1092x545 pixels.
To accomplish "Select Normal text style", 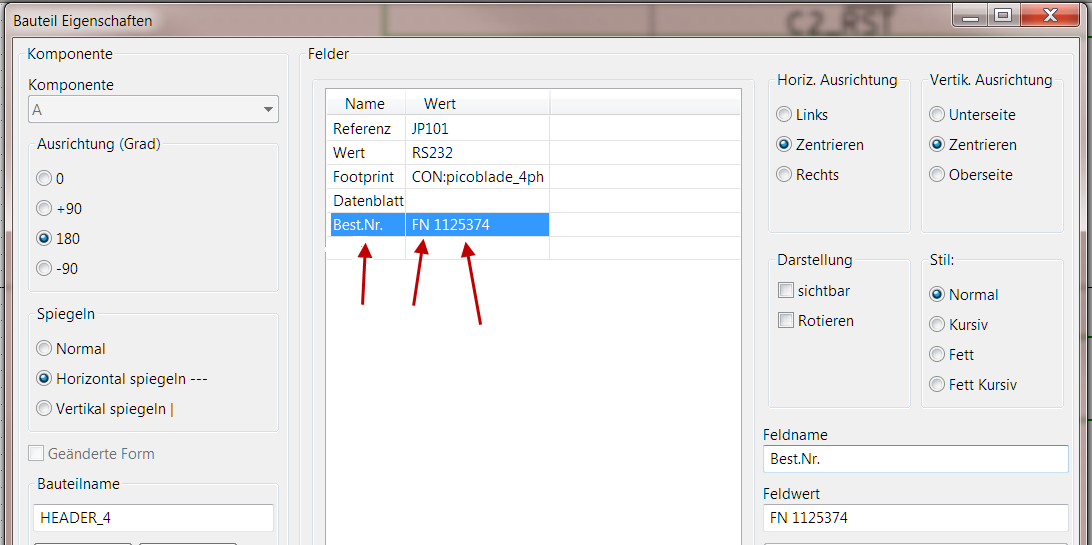I will tap(937, 294).
